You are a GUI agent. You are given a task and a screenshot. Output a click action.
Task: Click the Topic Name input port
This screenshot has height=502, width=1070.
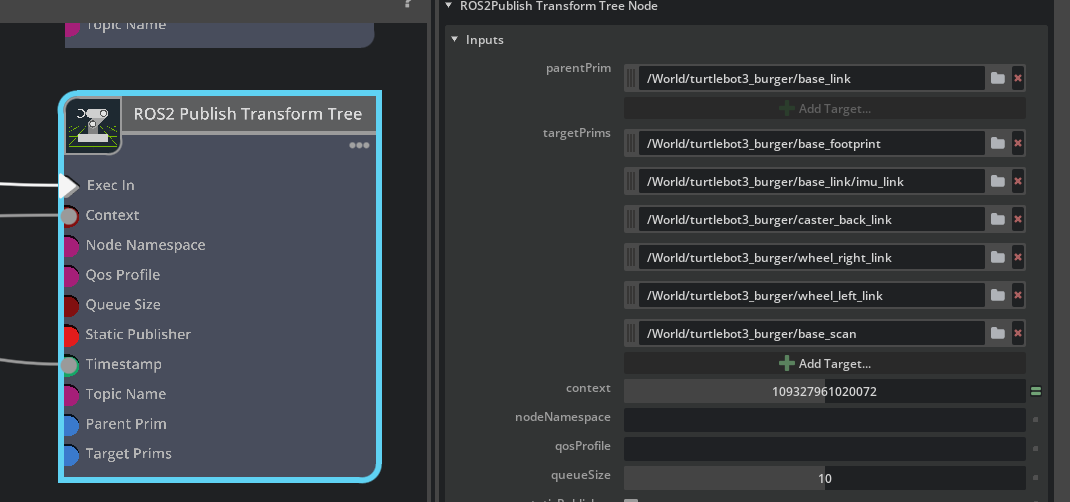click(x=70, y=395)
